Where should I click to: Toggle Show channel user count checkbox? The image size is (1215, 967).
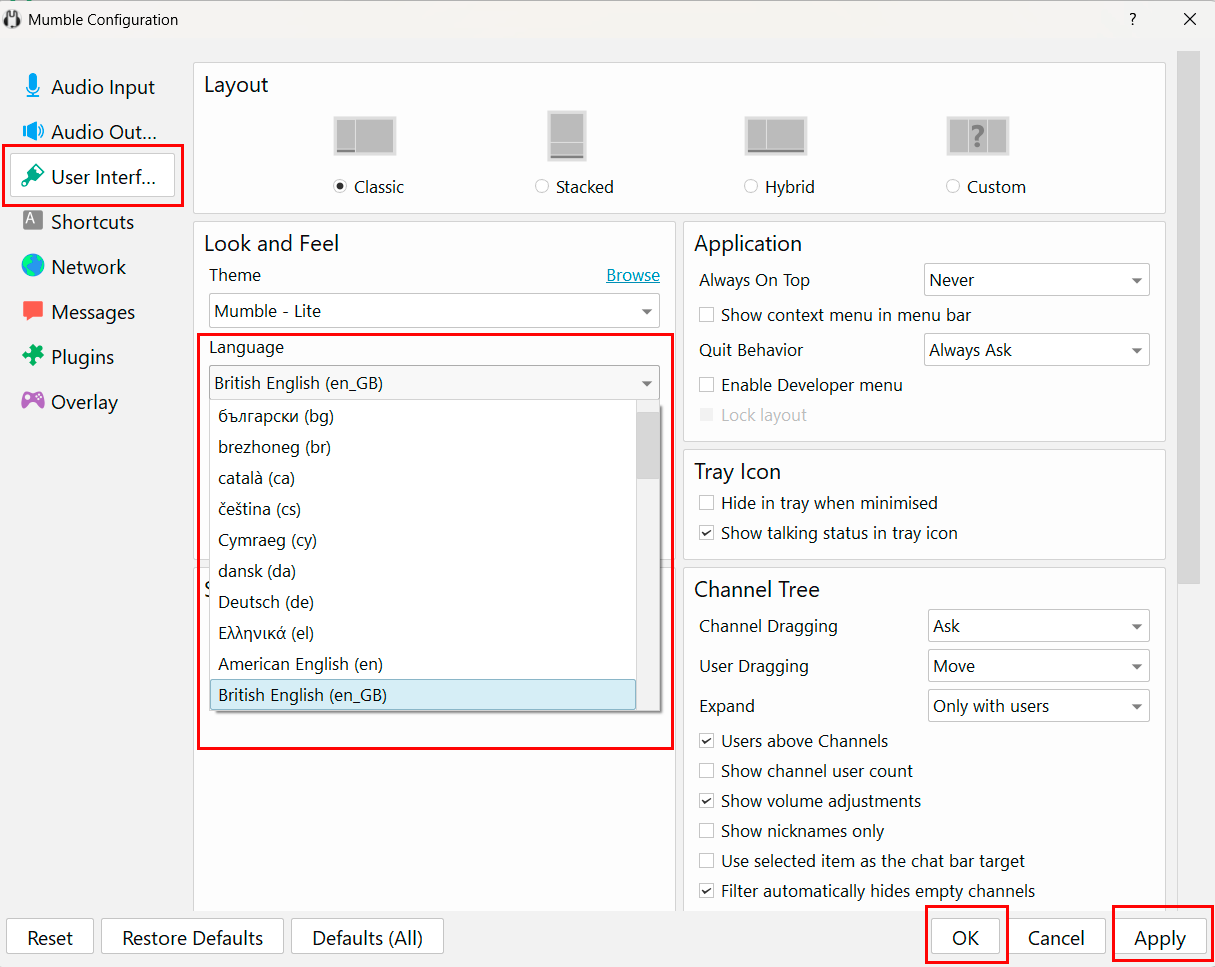click(707, 771)
